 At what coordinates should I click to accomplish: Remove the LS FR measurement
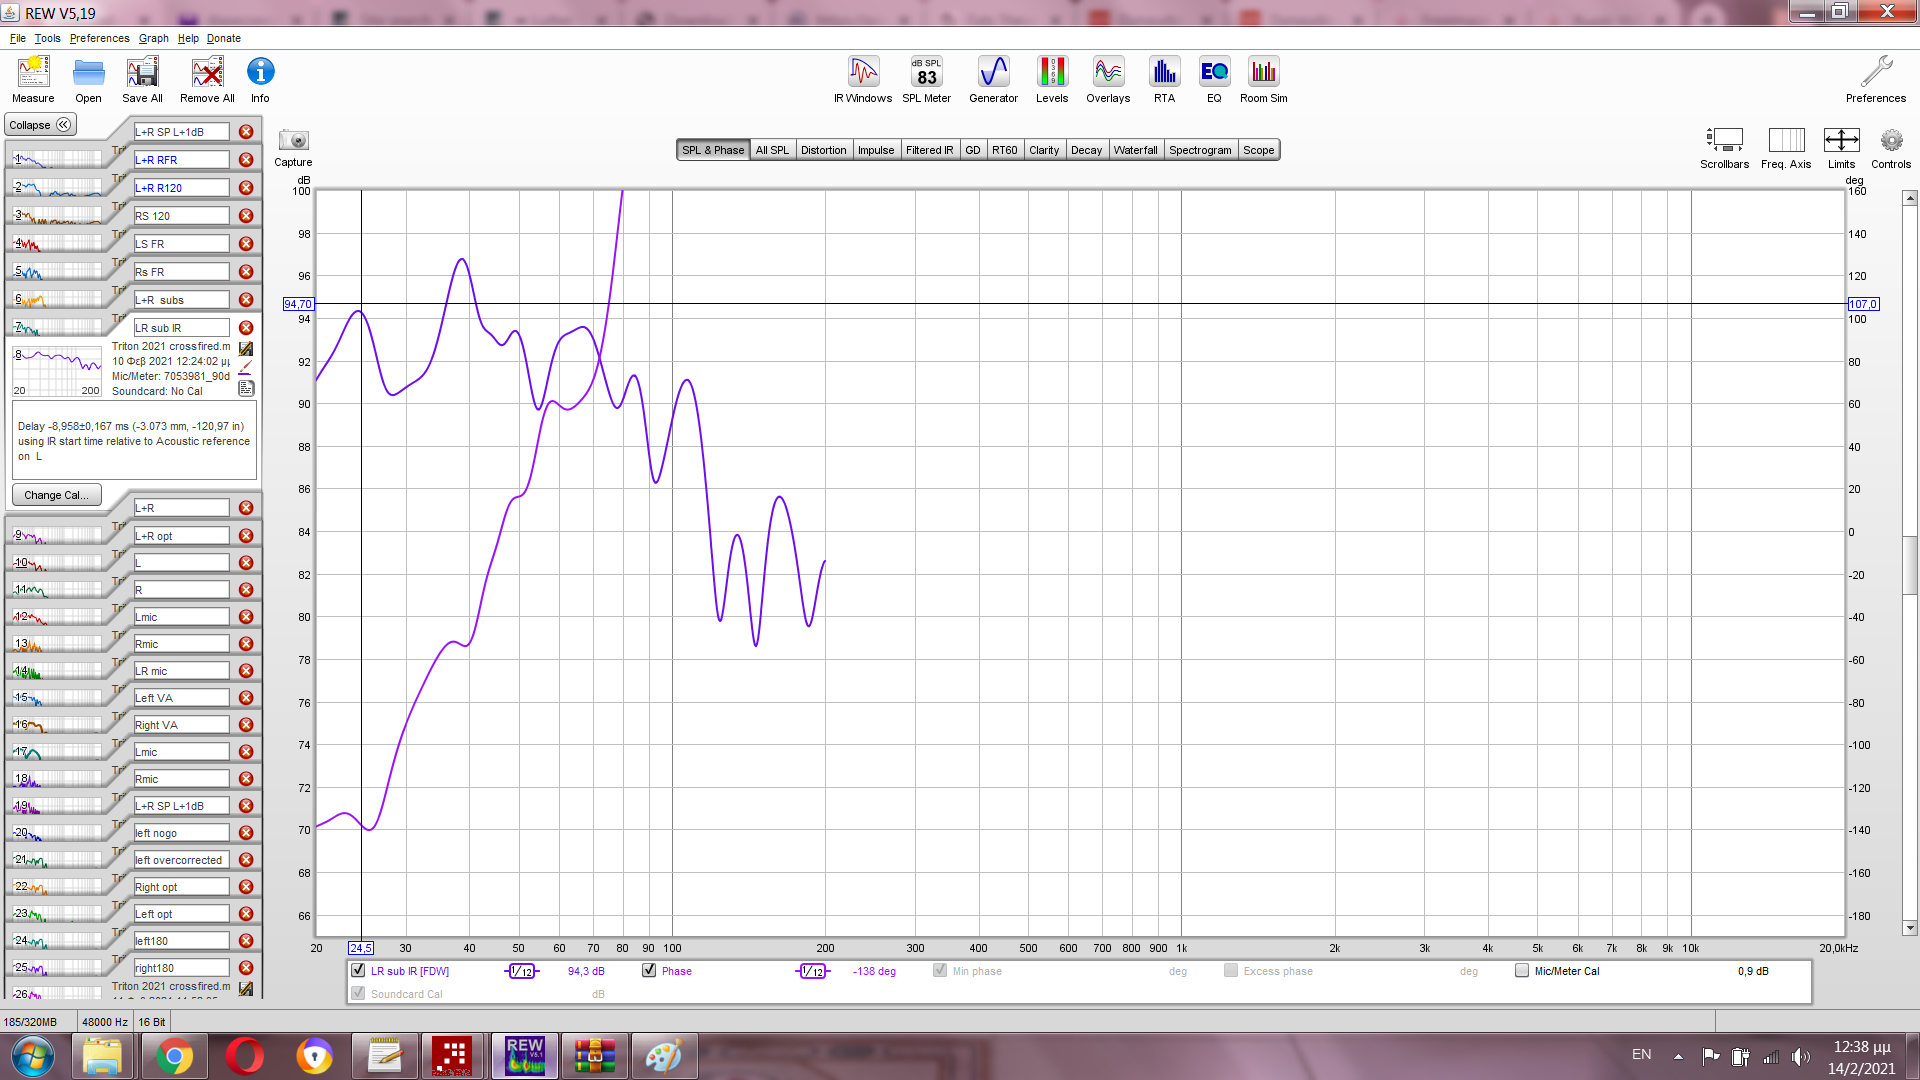tap(246, 244)
